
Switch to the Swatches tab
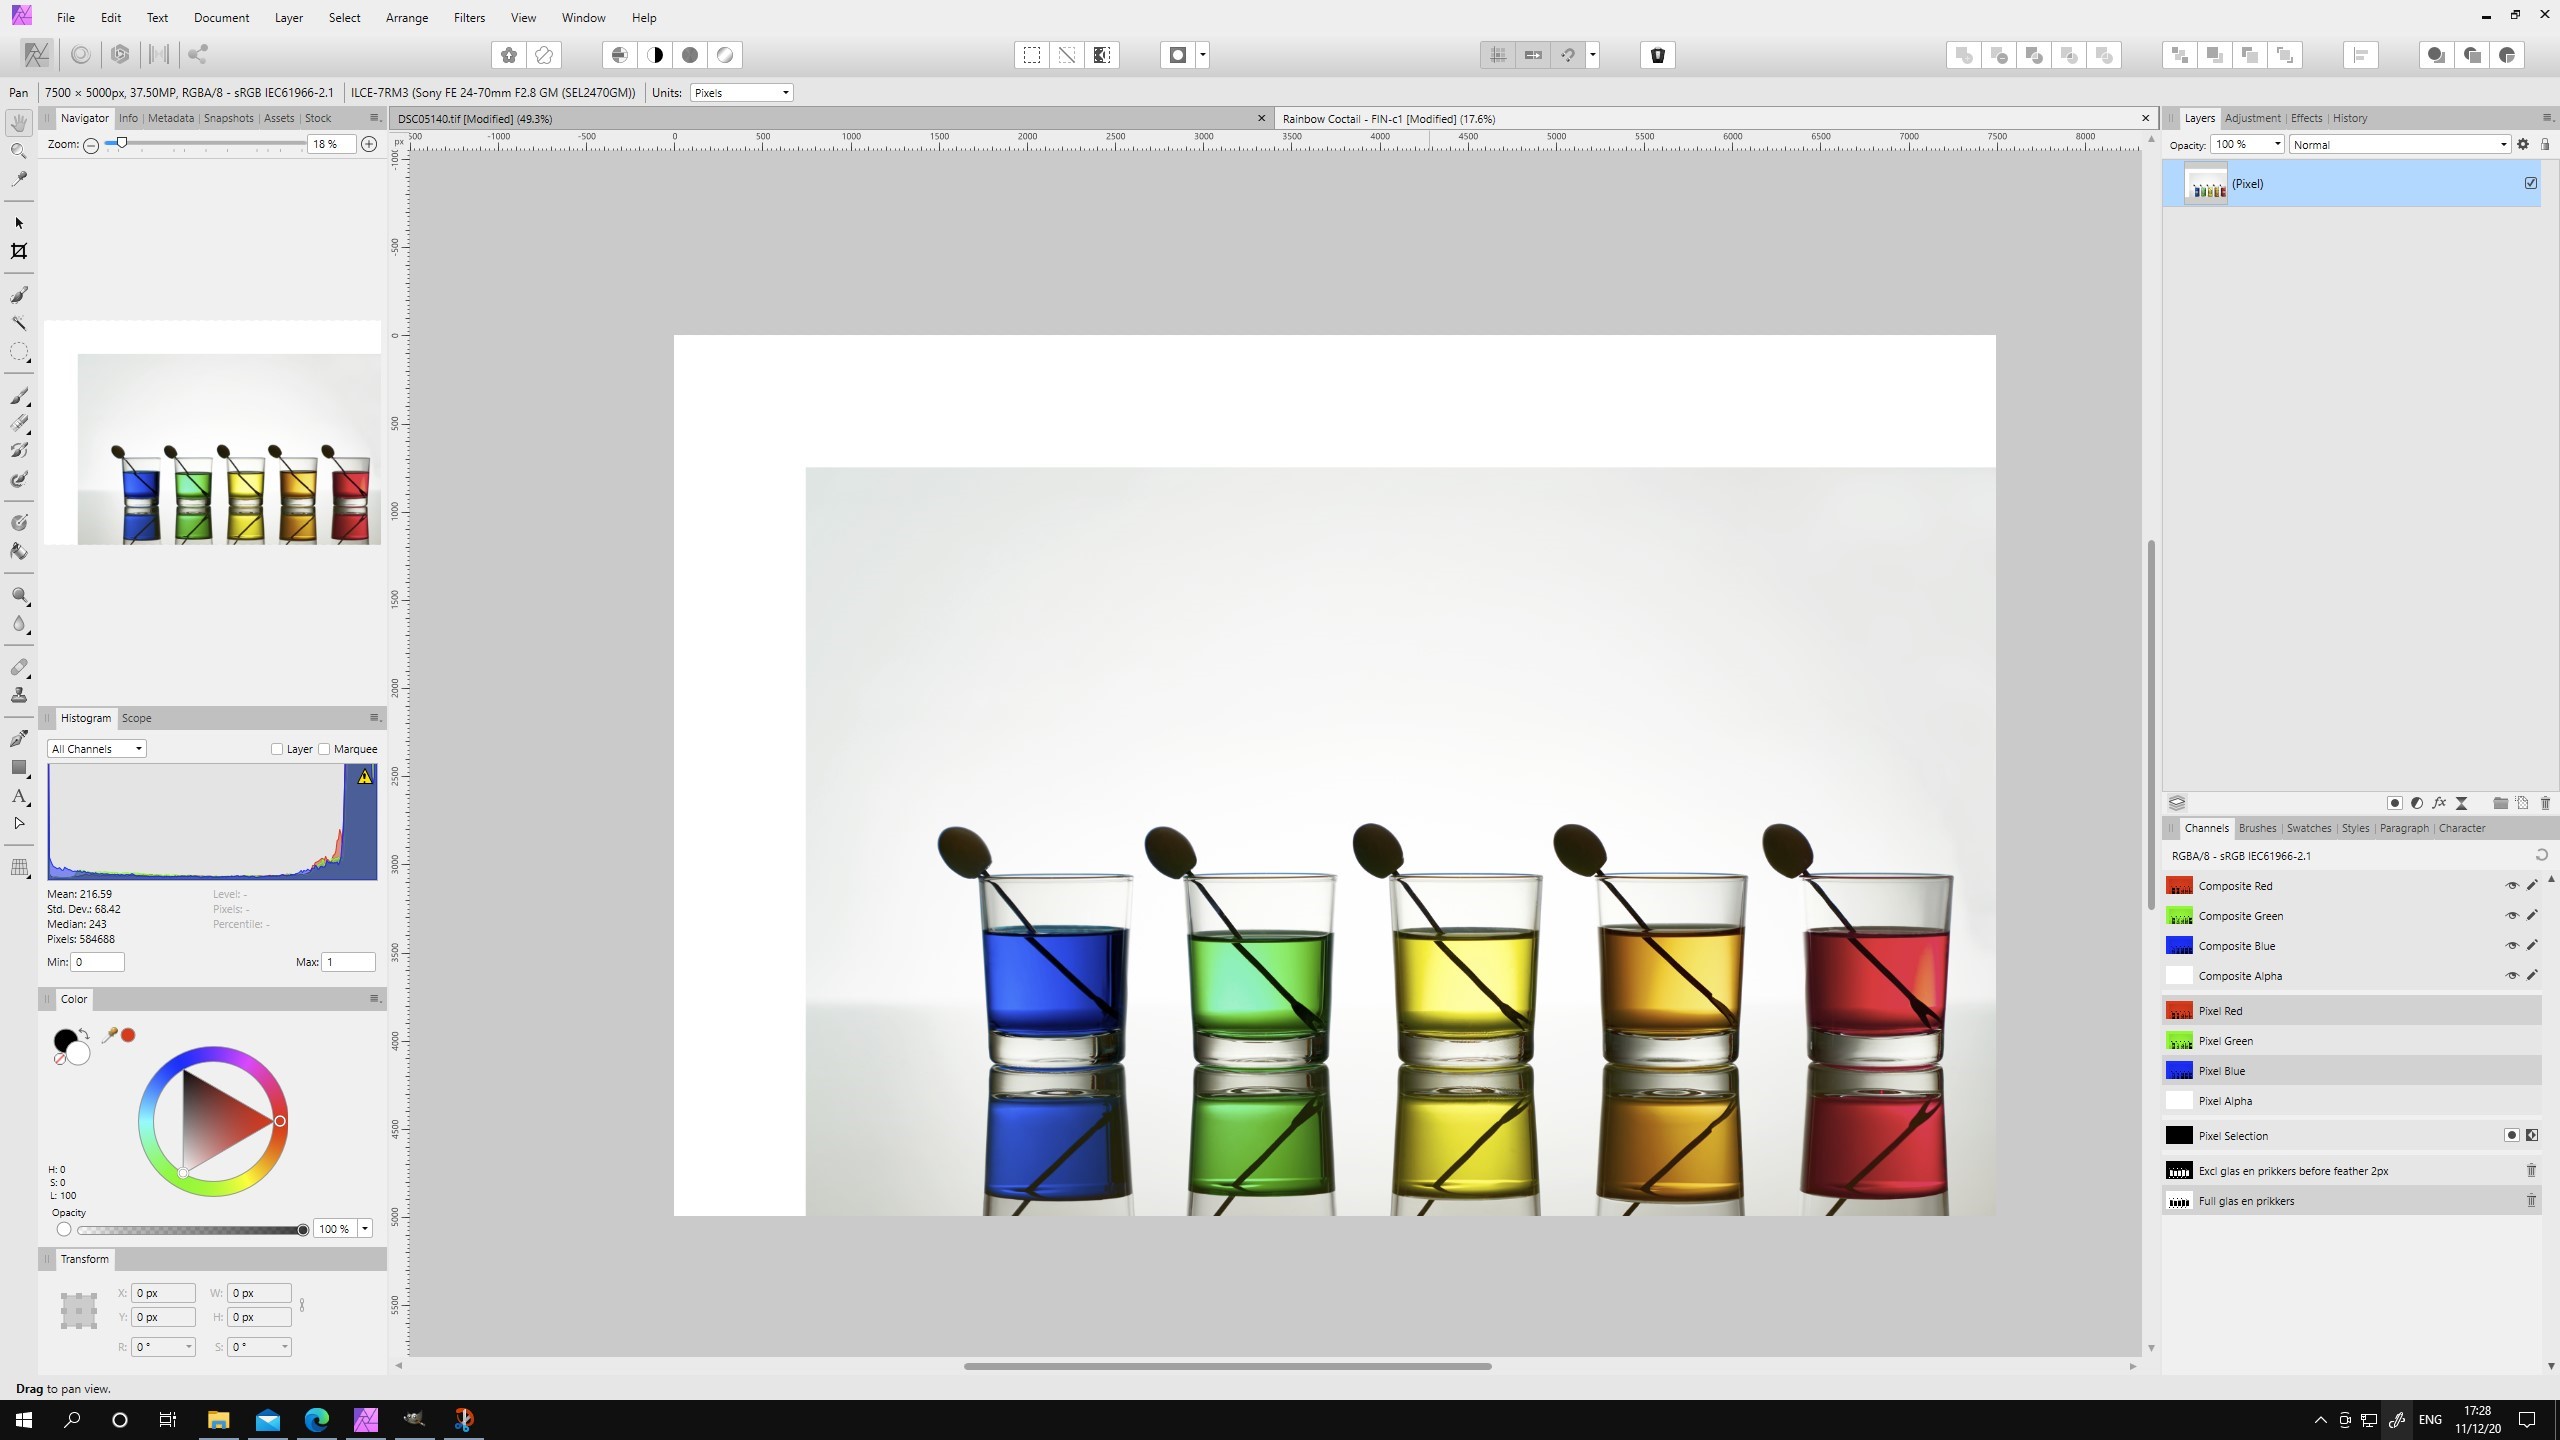(x=2308, y=828)
